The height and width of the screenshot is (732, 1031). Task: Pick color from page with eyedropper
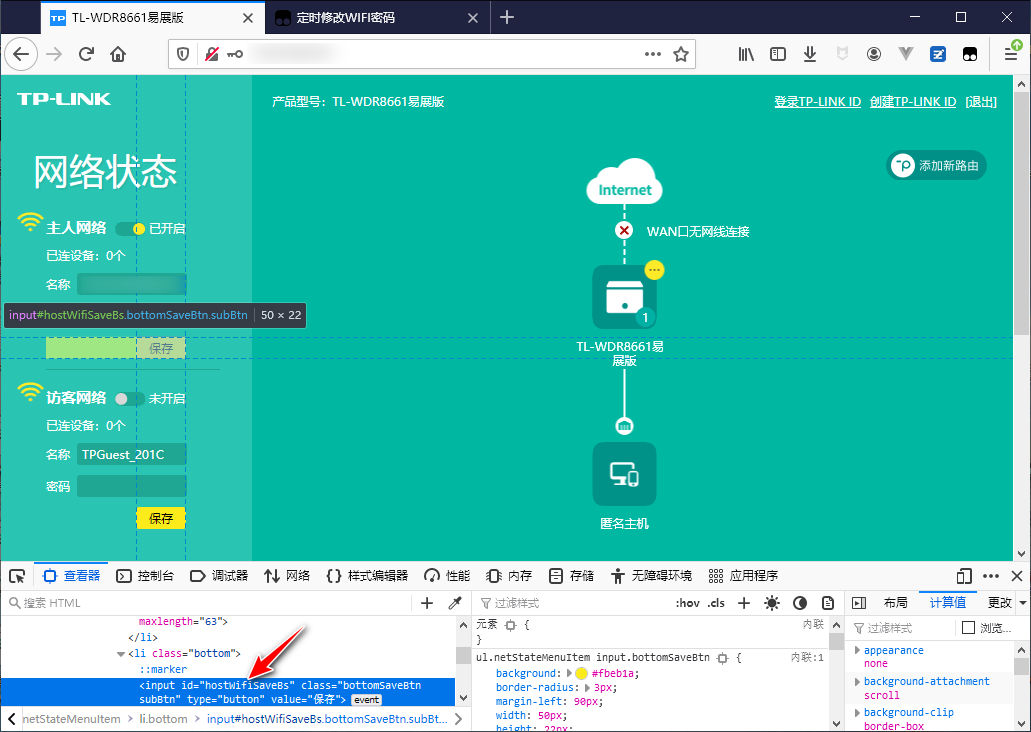(455, 603)
